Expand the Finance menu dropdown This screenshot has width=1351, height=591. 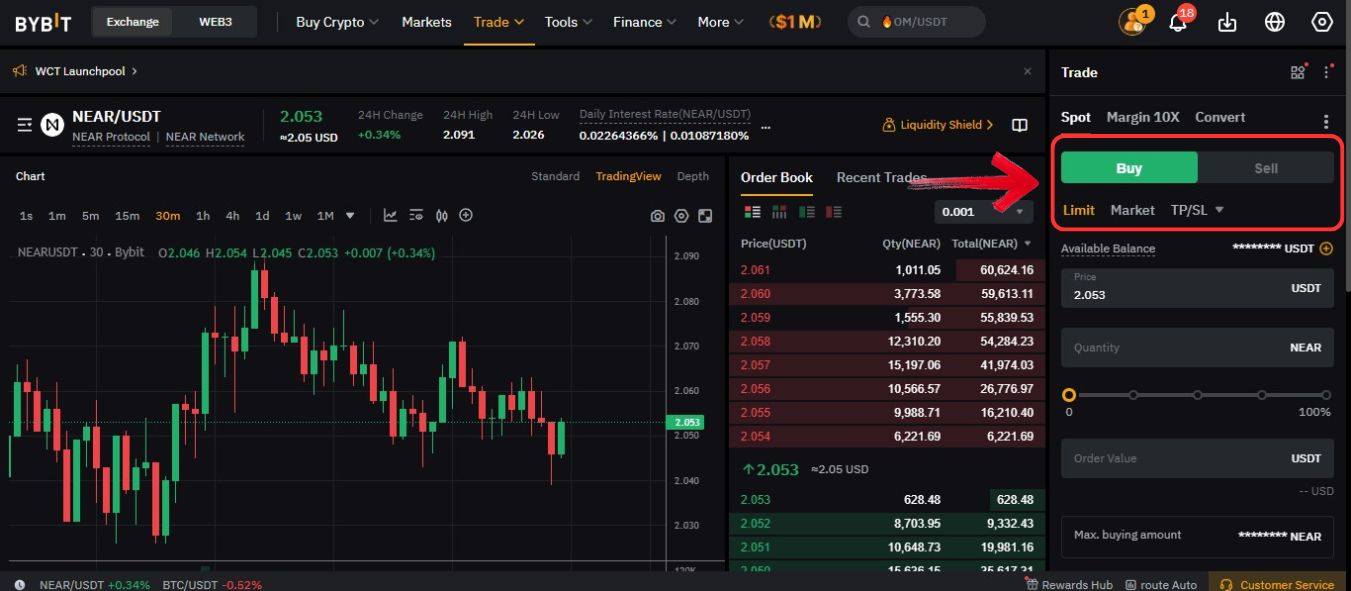click(645, 22)
